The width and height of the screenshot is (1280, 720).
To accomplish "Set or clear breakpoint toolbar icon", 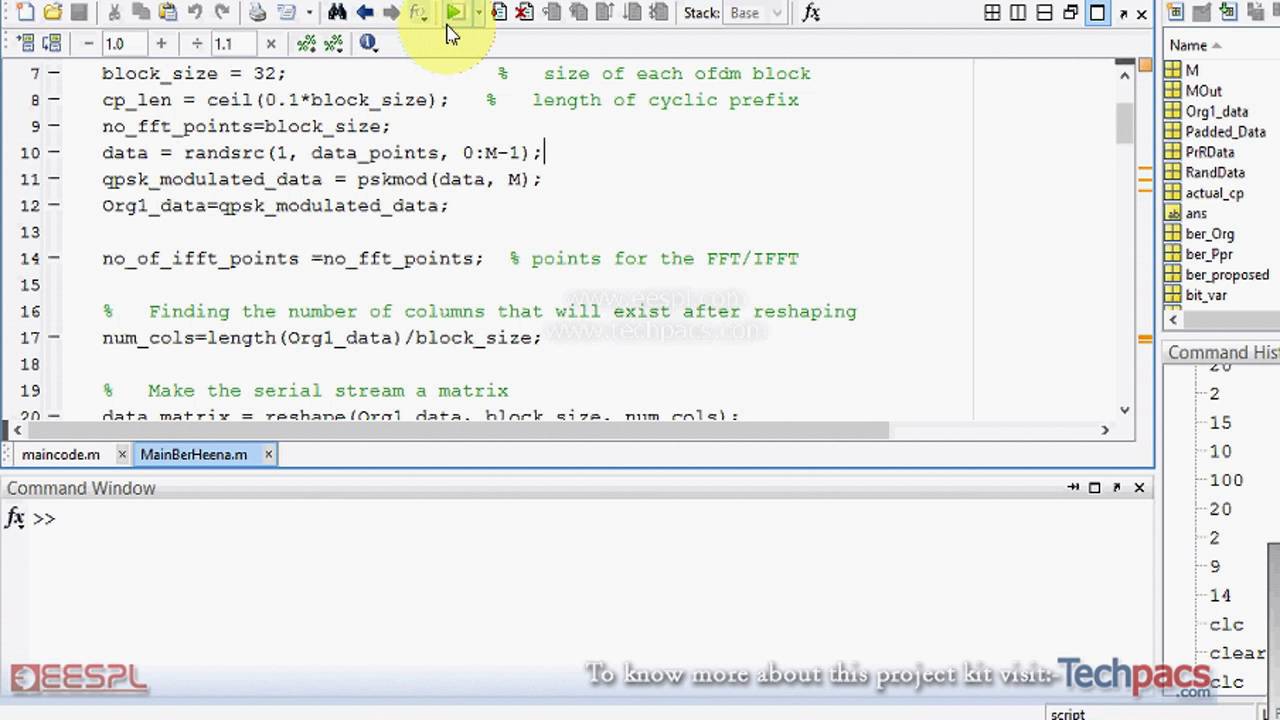I will (498, 13).
